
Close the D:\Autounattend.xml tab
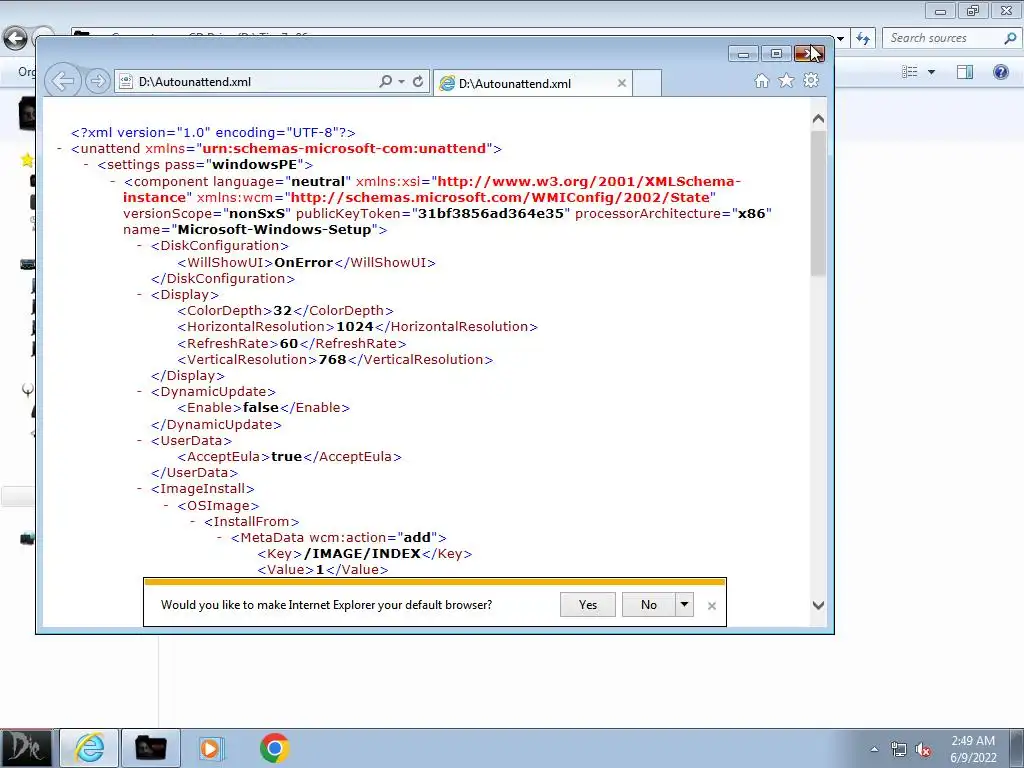622,83
